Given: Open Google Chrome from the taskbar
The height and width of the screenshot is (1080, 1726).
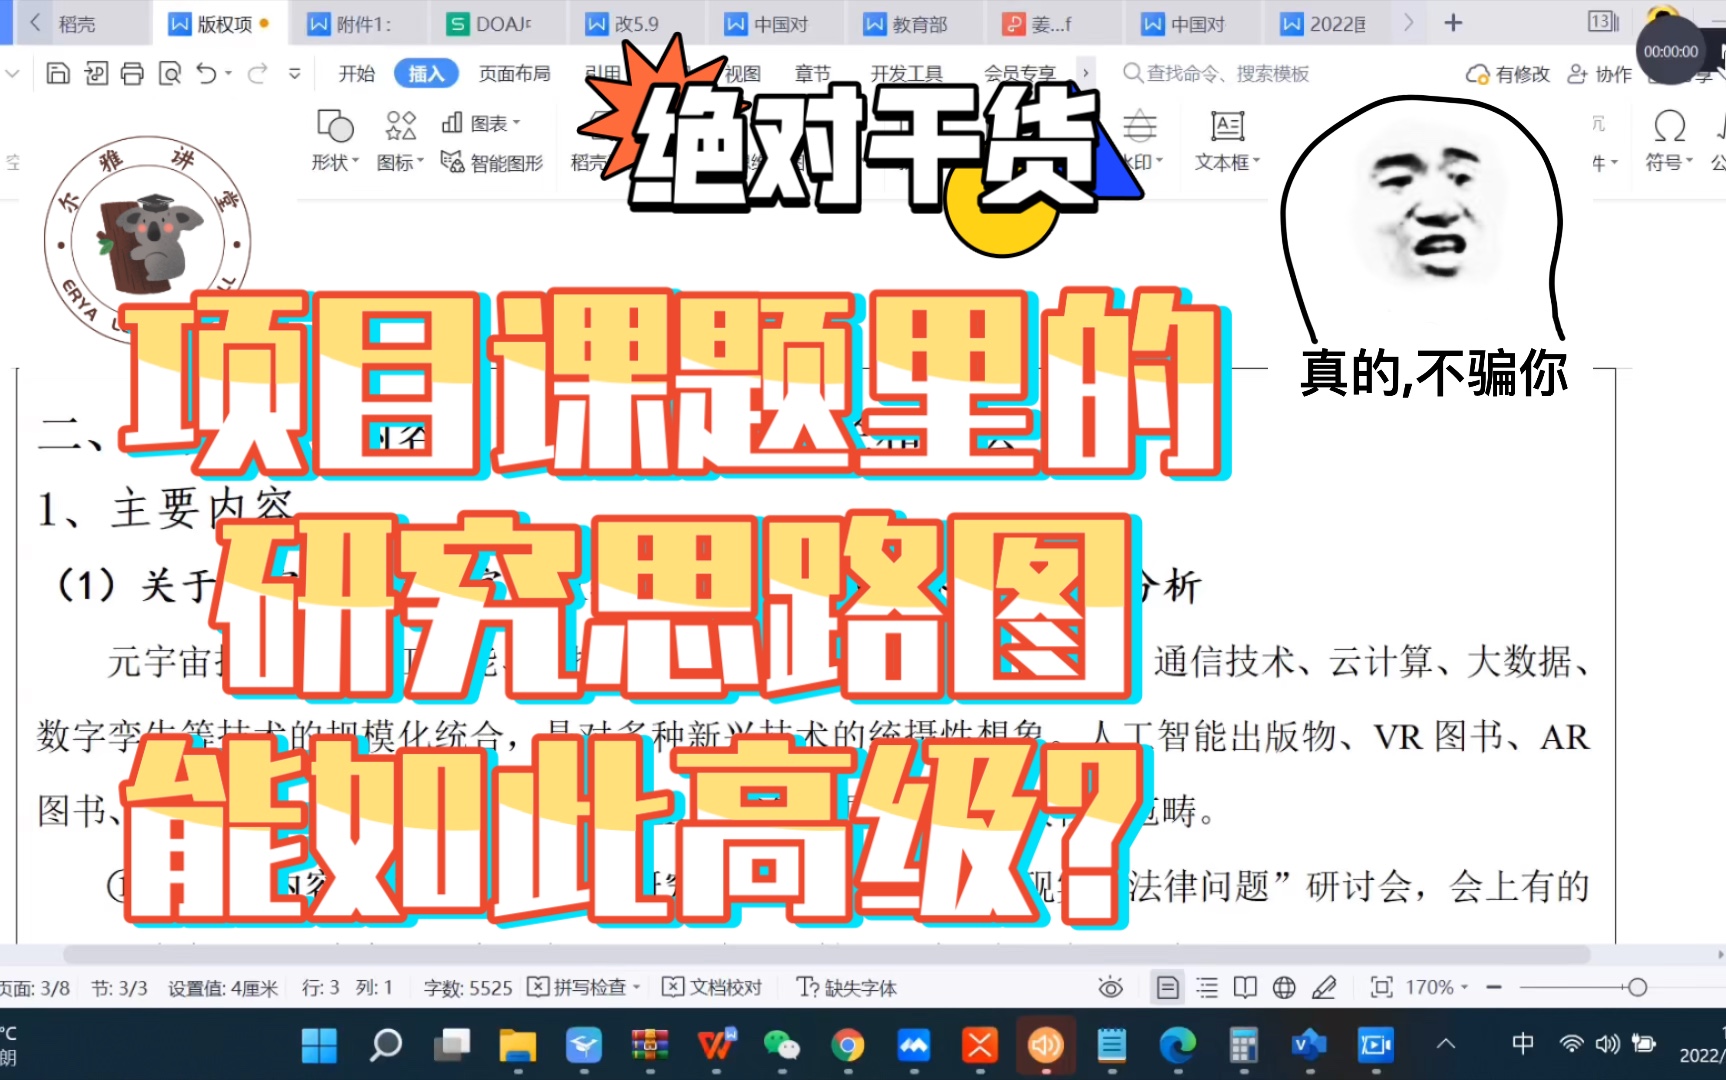Looking at the screenshot, I should (x=847, y=1046).
